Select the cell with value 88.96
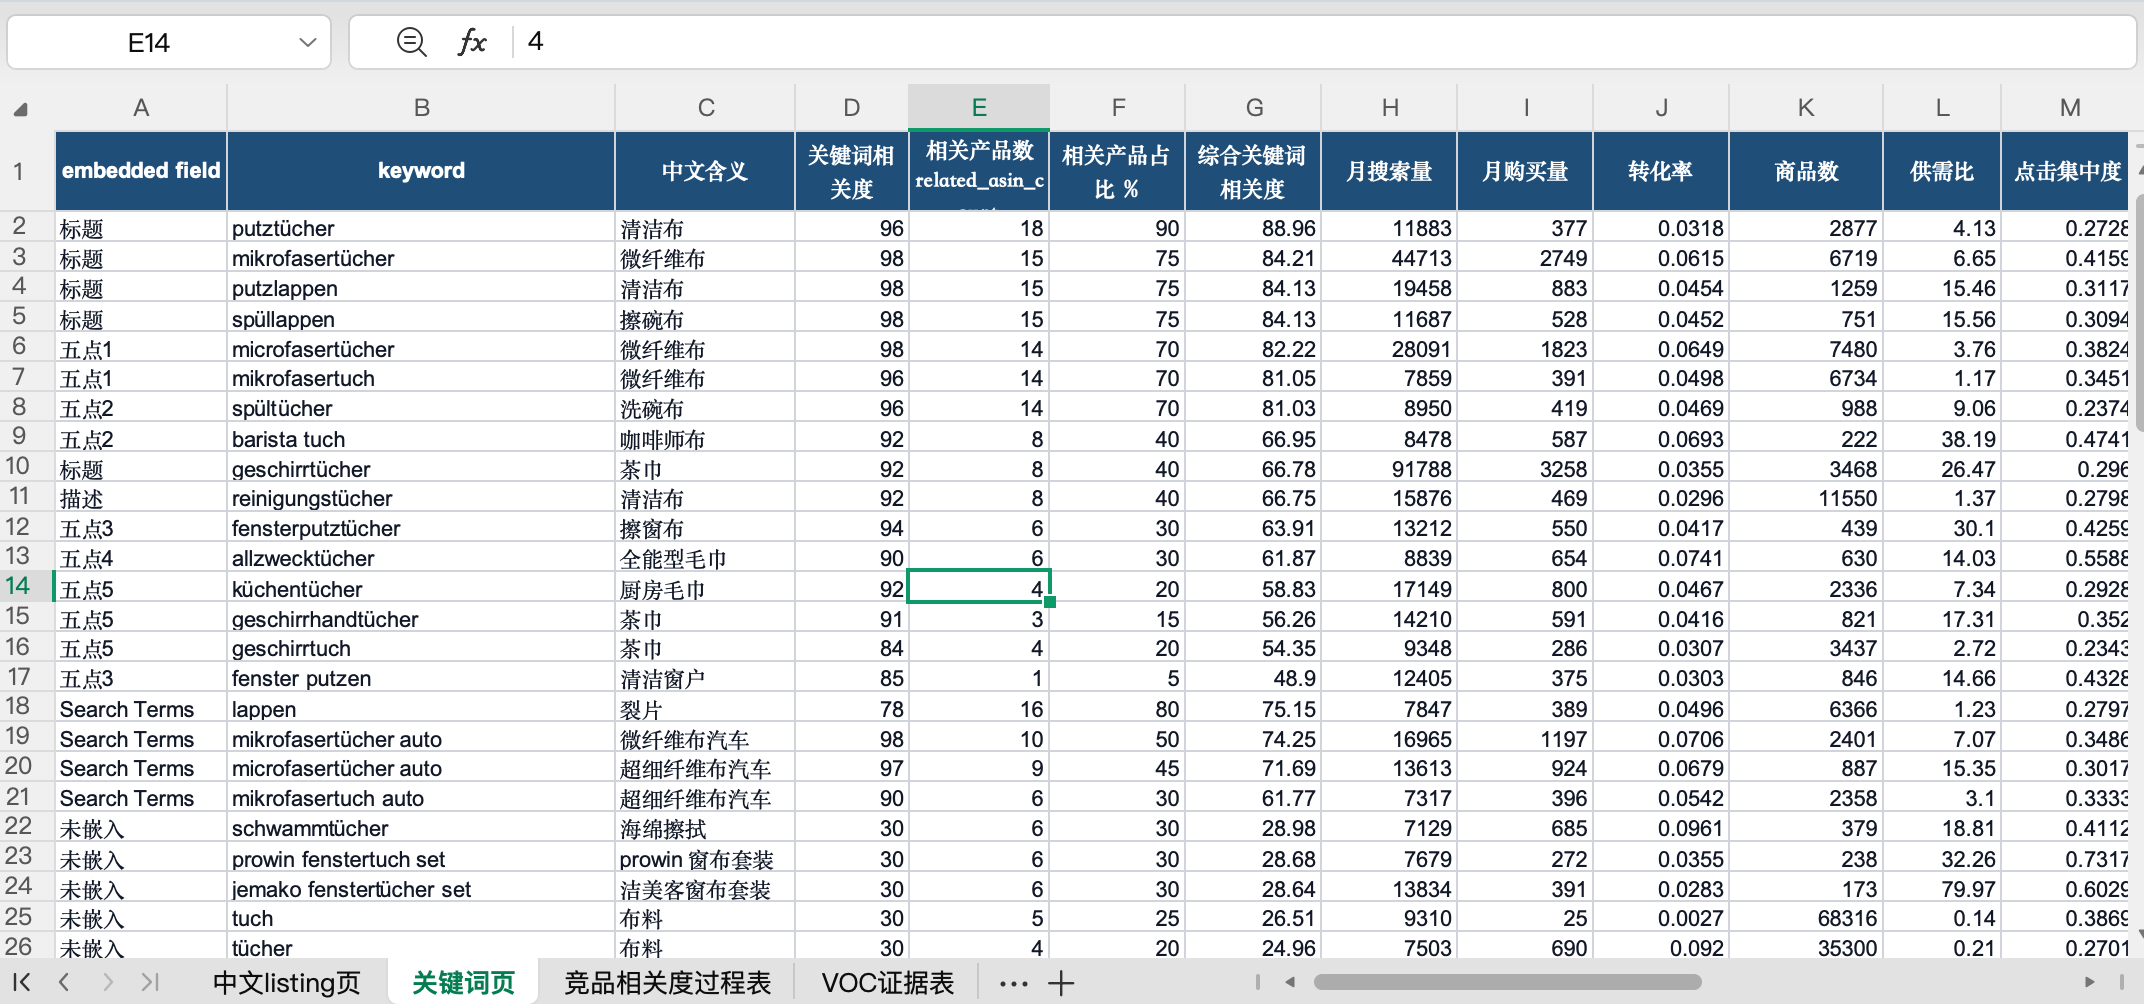 pos(1253,228)
